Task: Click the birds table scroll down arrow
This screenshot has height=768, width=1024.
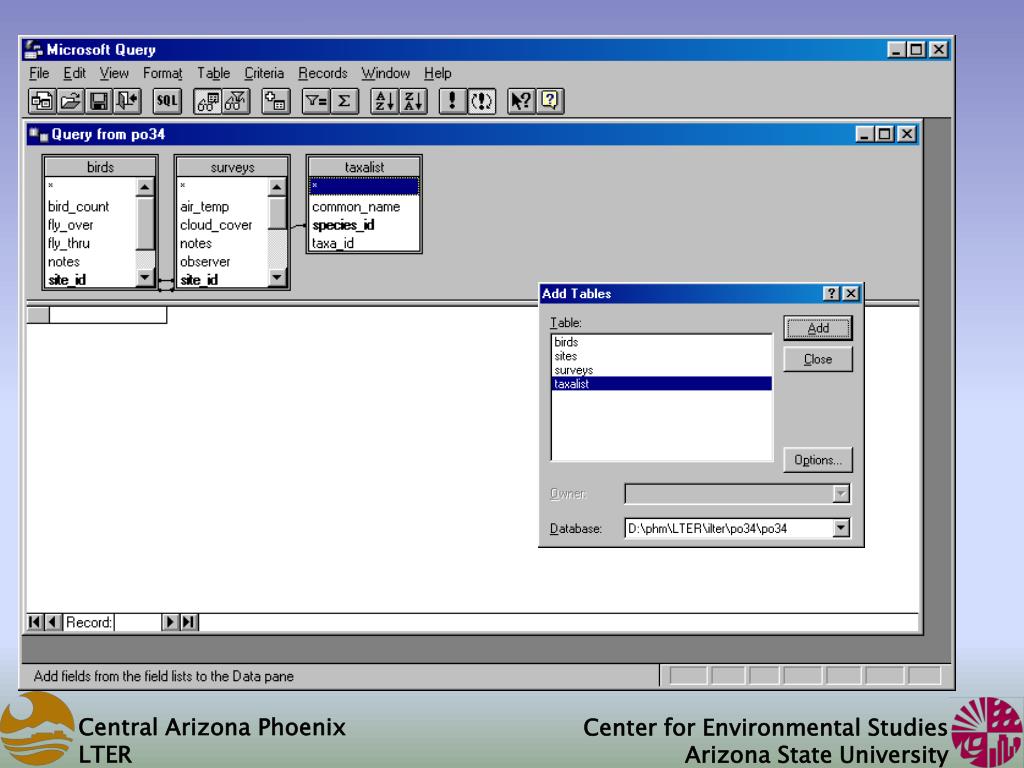Action: tap(145, 278)
